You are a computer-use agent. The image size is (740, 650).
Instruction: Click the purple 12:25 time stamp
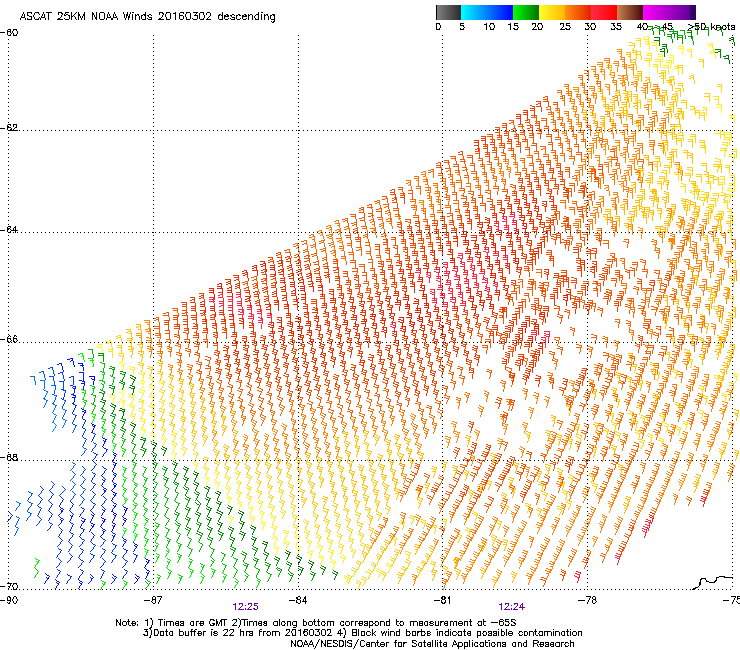click(x=245, y=607)
